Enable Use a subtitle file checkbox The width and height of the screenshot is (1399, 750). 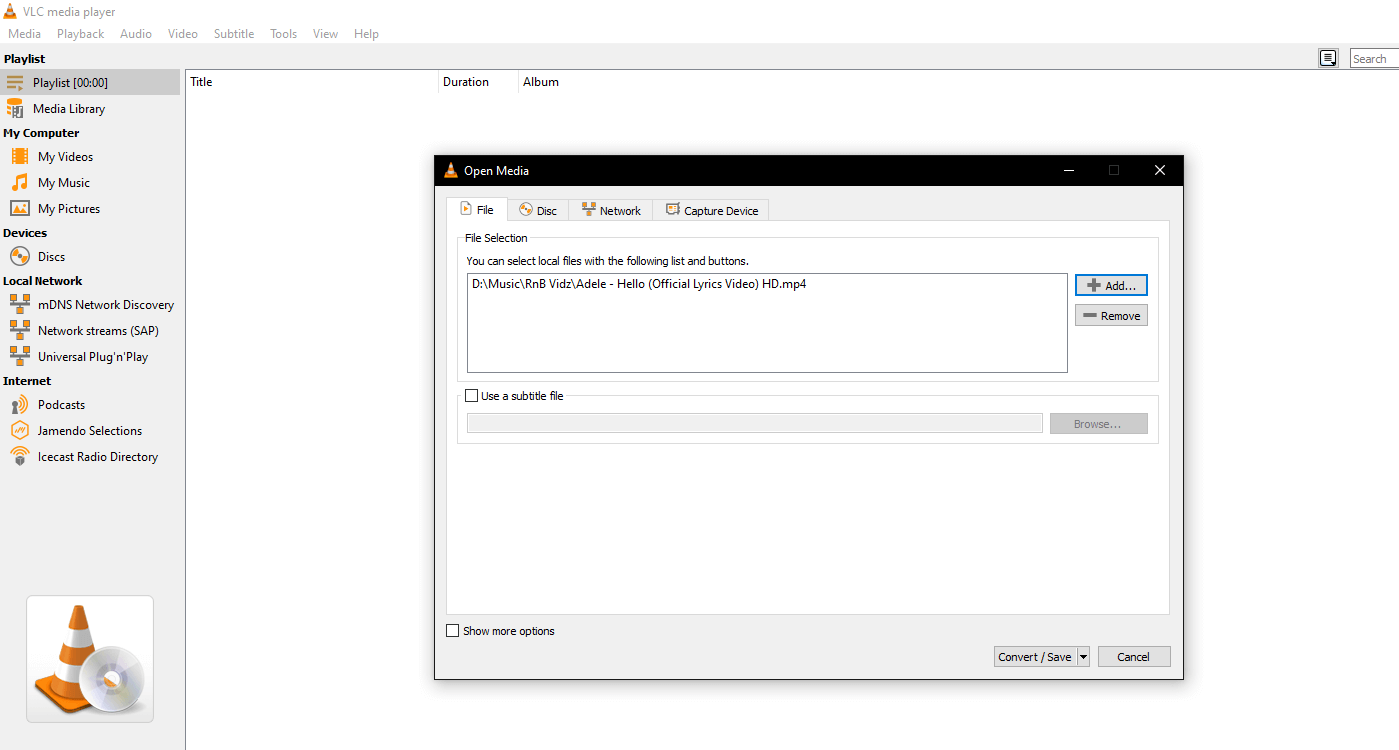pos(472,396)
